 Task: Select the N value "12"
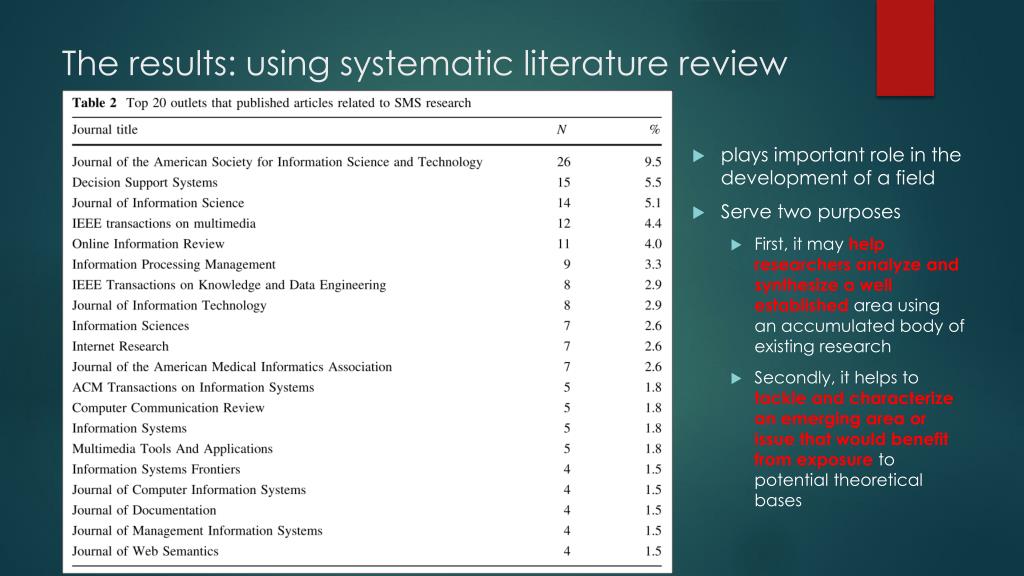pos(564,223)
